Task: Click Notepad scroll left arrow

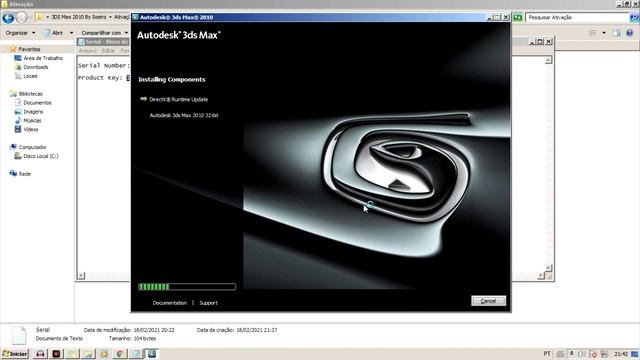Action: [x=81, y=276]
